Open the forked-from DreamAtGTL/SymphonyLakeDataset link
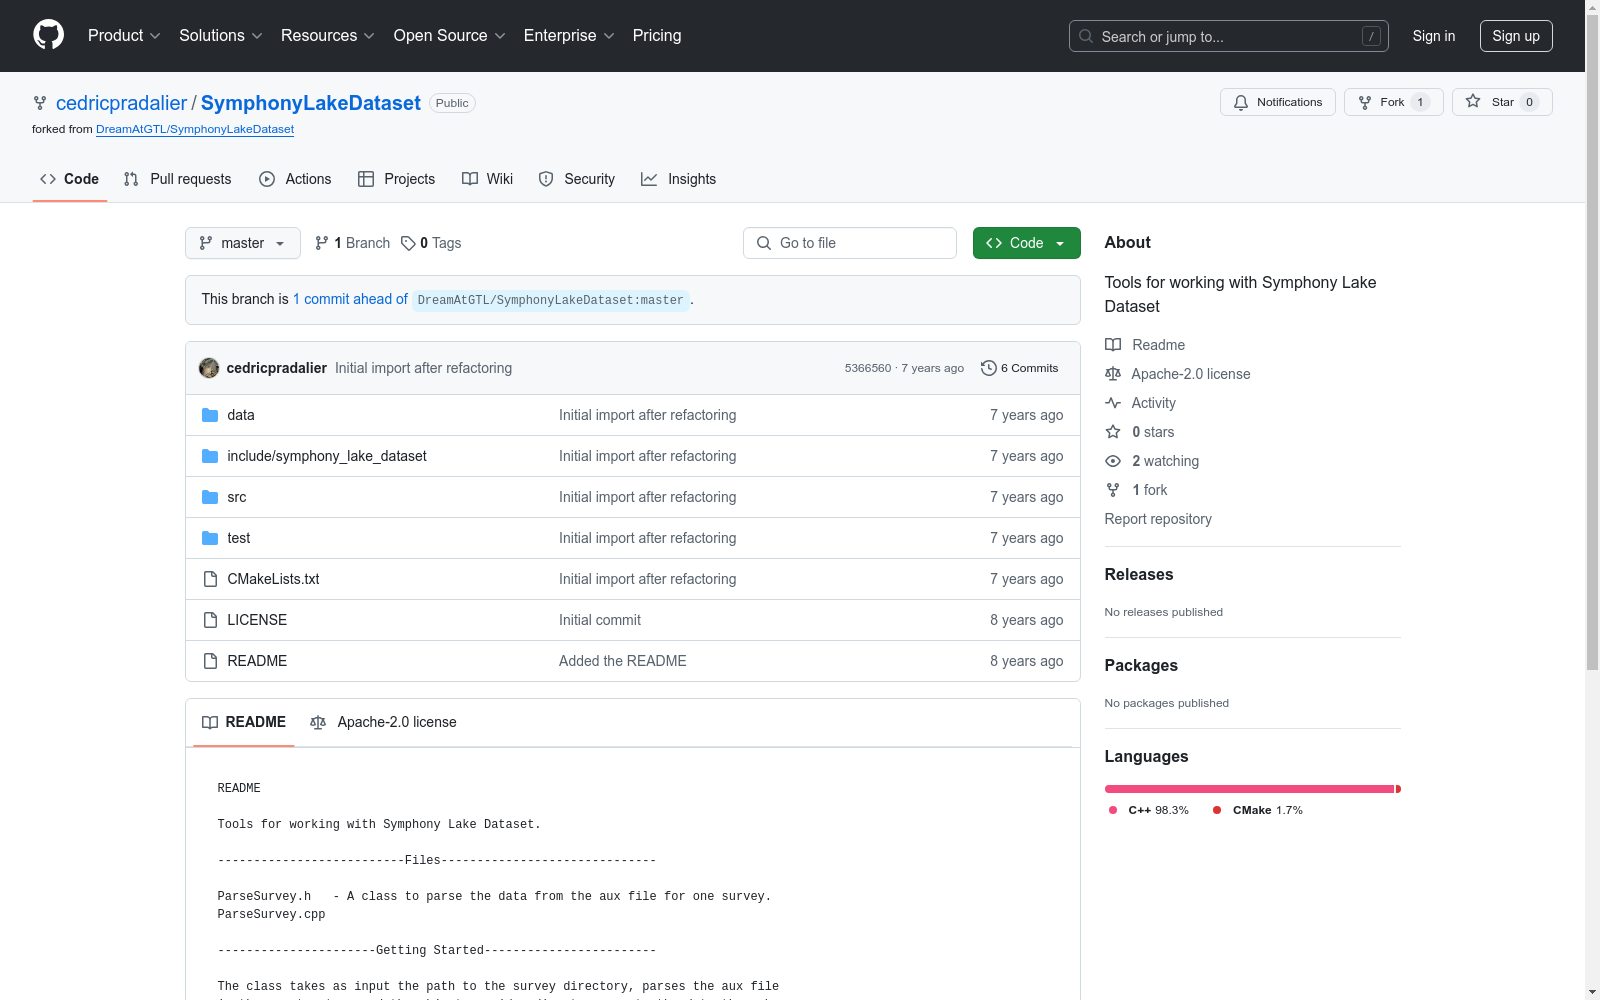 click(195, 129)
